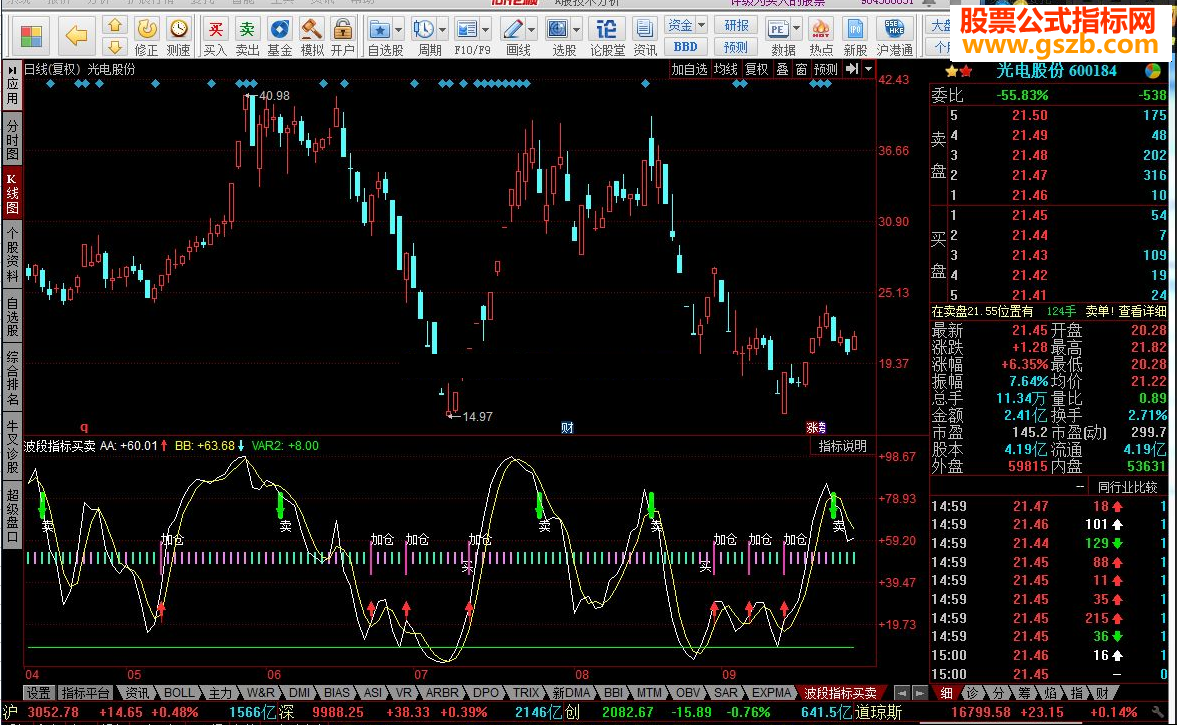Click the pie chart icon beside 600184

click(1153, 71)
